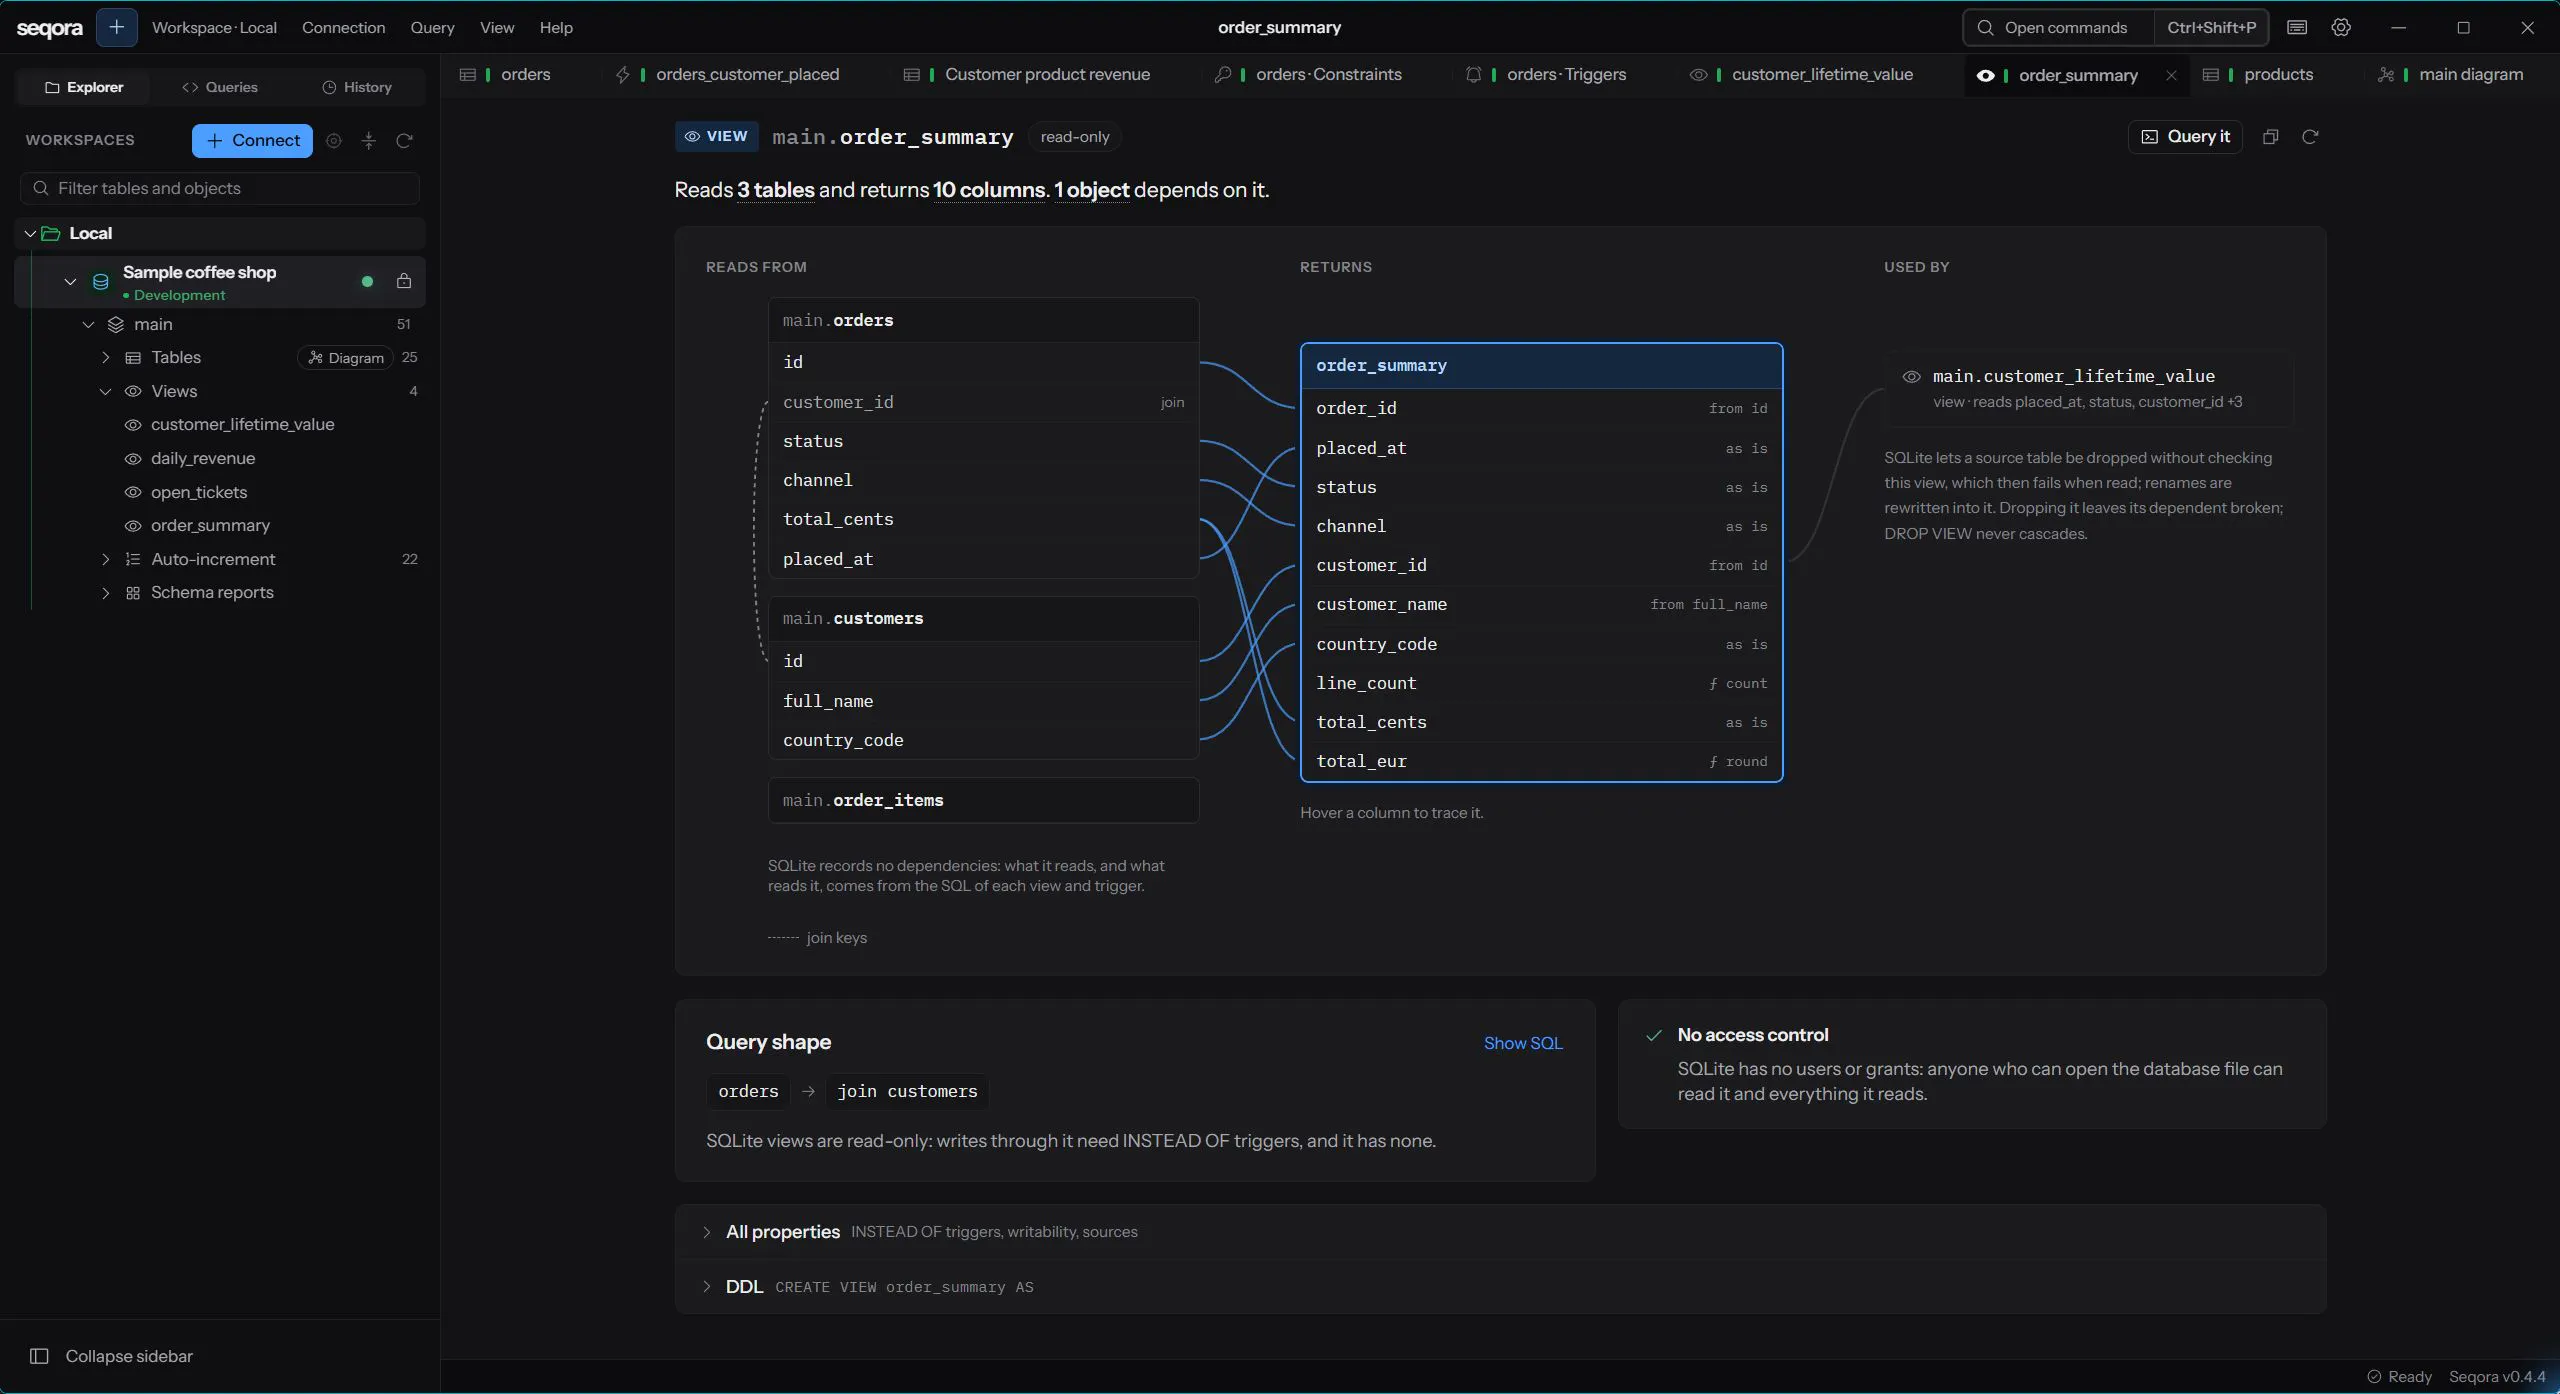The width and height of the screenshot is (2560, 1394).
Task: Click customer_name row in order_summary box
Action: [x=1541, y=605]
